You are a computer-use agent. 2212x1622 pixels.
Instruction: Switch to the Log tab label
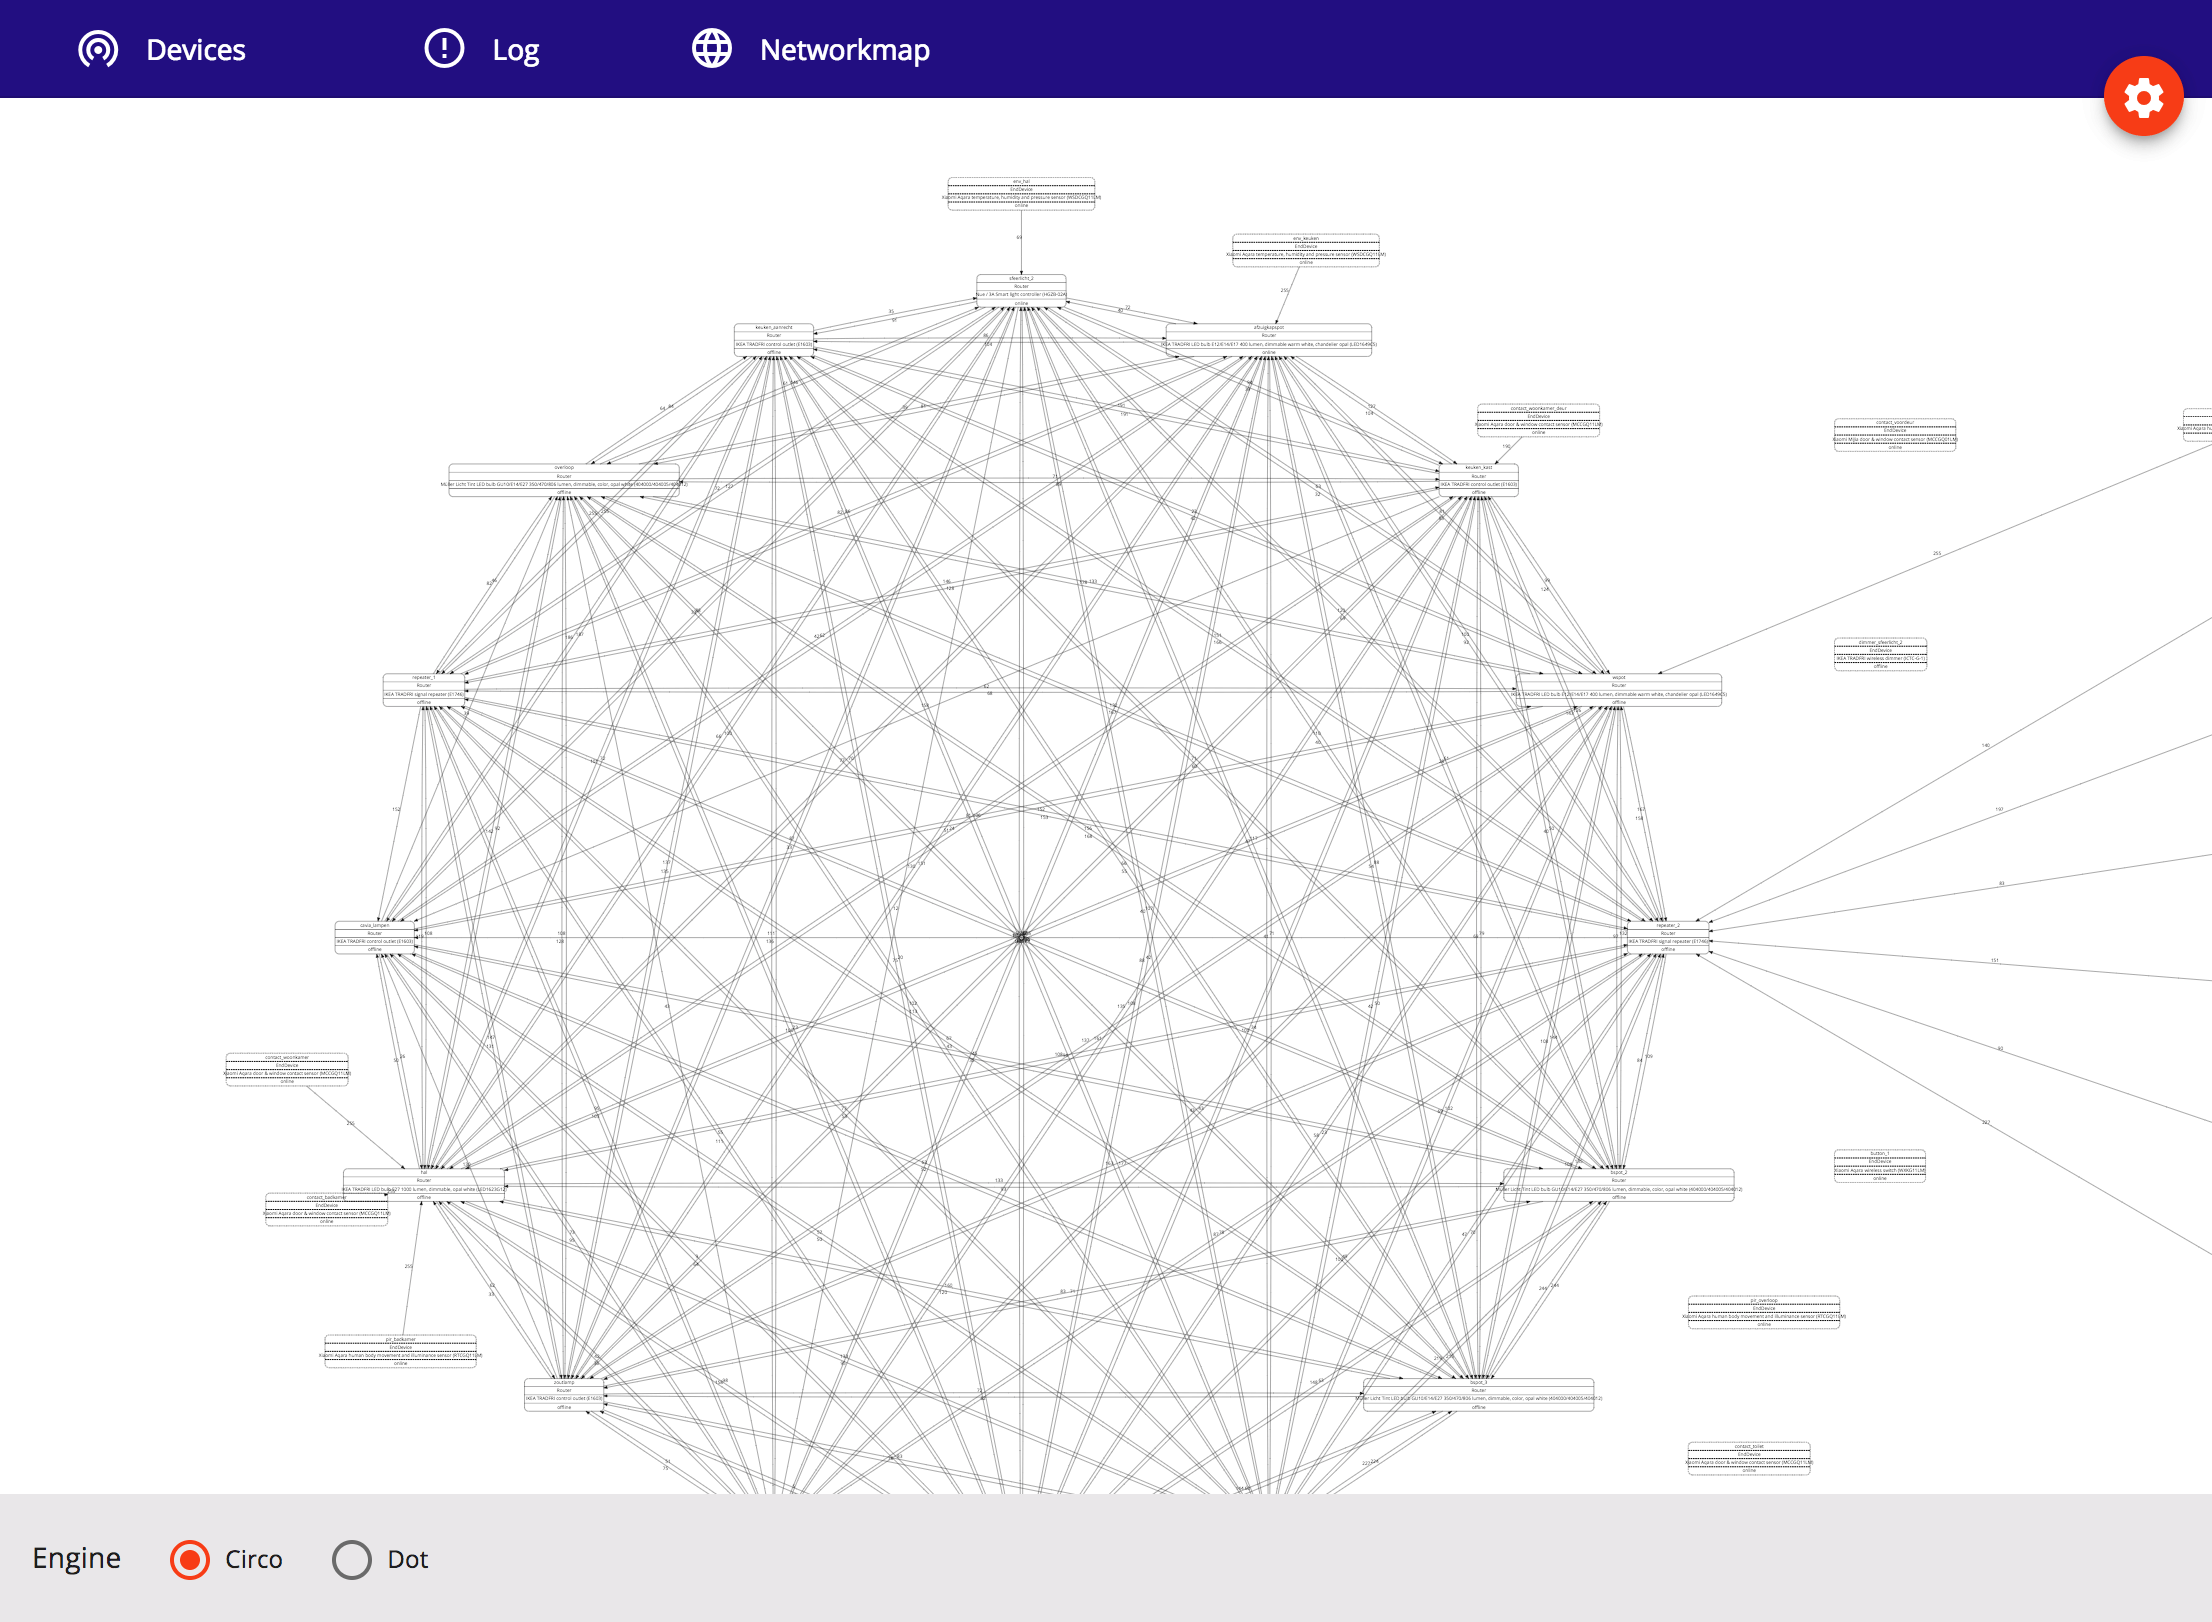coord(515,50)
